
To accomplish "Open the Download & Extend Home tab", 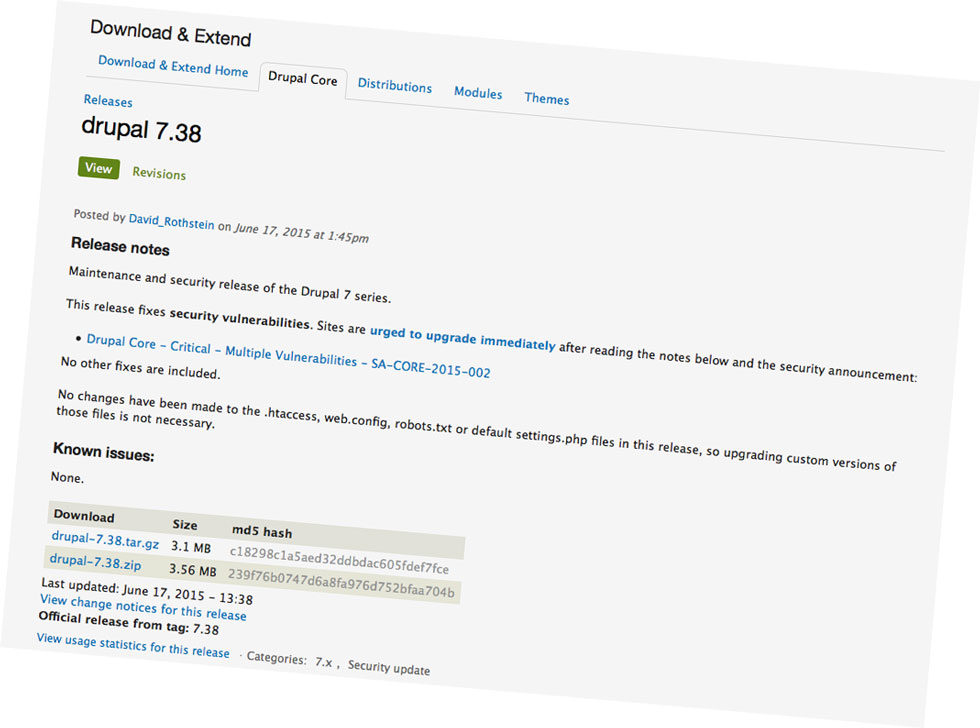I will coord(173,66).
